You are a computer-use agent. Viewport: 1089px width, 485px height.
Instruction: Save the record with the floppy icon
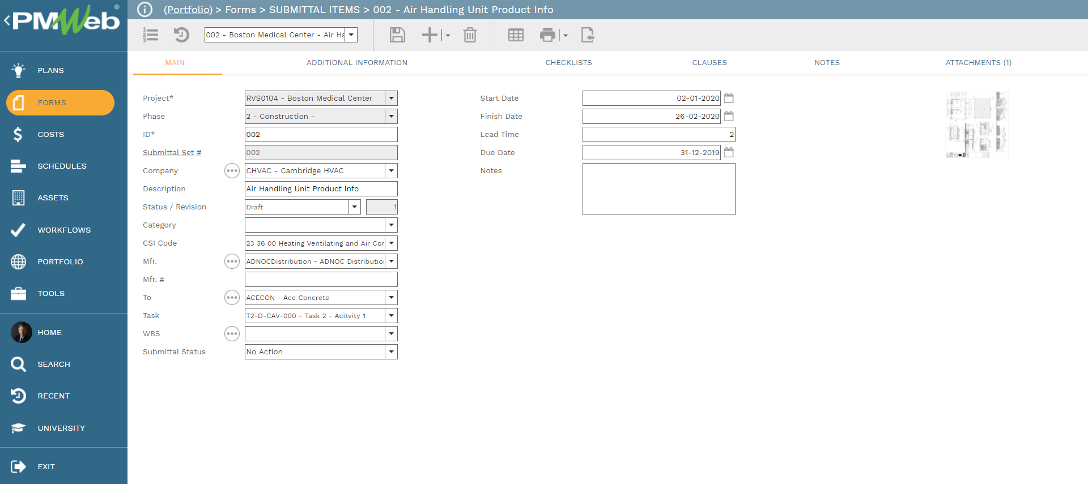(x=397, y=35)
